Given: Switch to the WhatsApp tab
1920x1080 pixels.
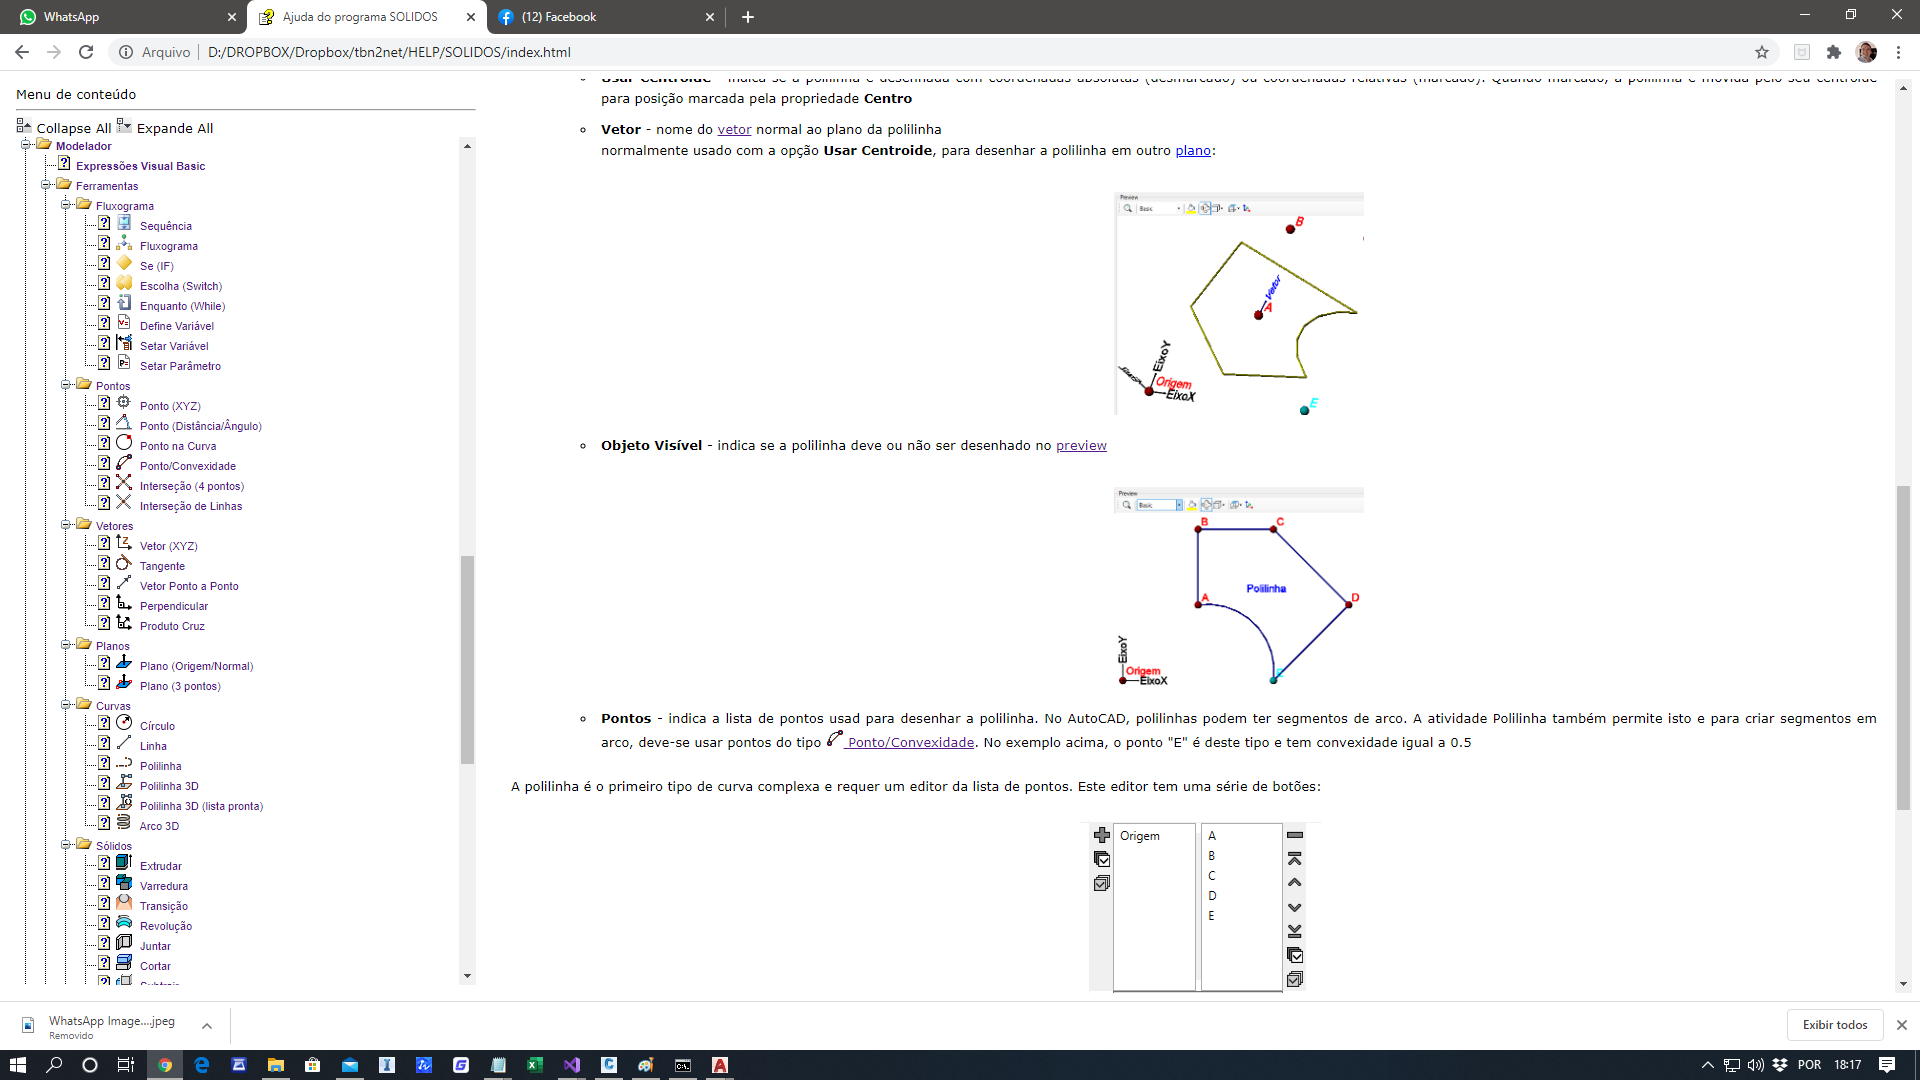Looking at the screenshot, I should [x=128, y=17].
